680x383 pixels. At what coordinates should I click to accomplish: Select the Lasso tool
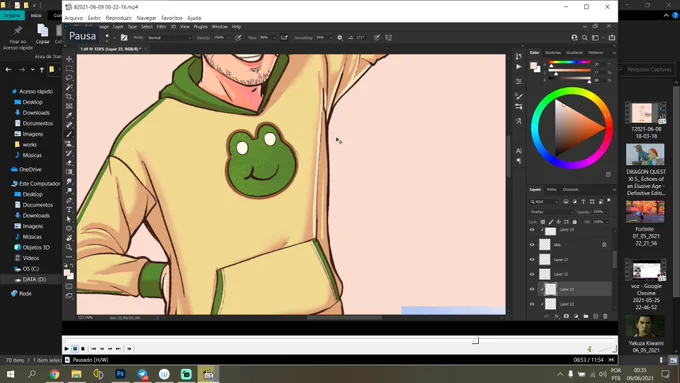point(69,78)
